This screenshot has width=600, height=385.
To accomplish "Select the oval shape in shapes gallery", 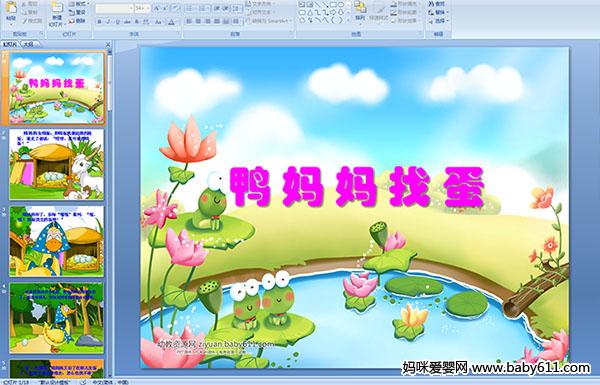I will point(341,5).
